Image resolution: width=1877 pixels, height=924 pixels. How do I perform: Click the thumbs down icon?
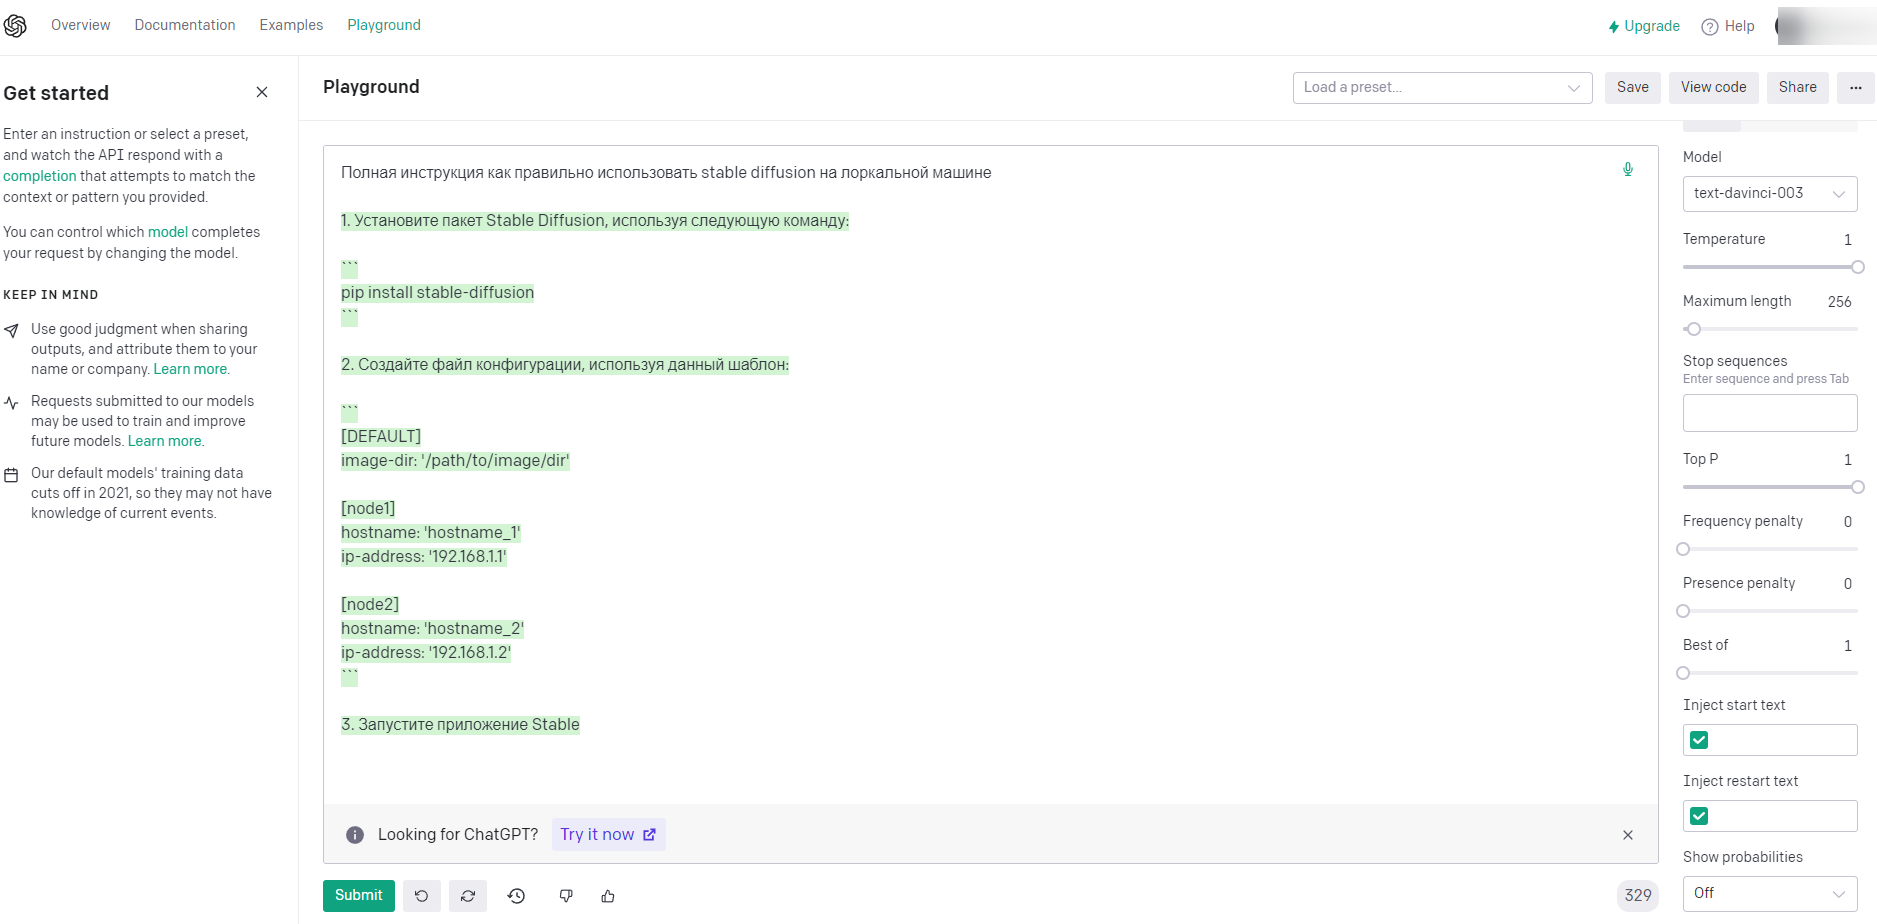[566, 896]
